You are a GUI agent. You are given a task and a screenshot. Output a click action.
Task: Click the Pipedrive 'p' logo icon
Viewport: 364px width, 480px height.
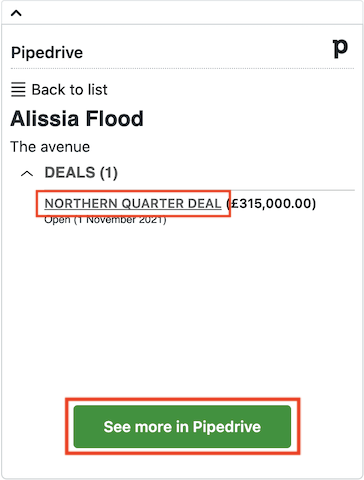tap(340, 49)
